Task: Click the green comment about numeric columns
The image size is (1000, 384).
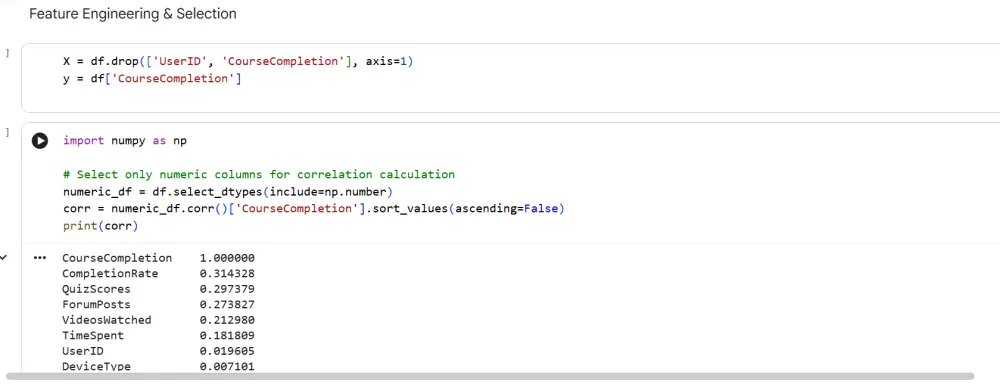Action: (258, 174)
